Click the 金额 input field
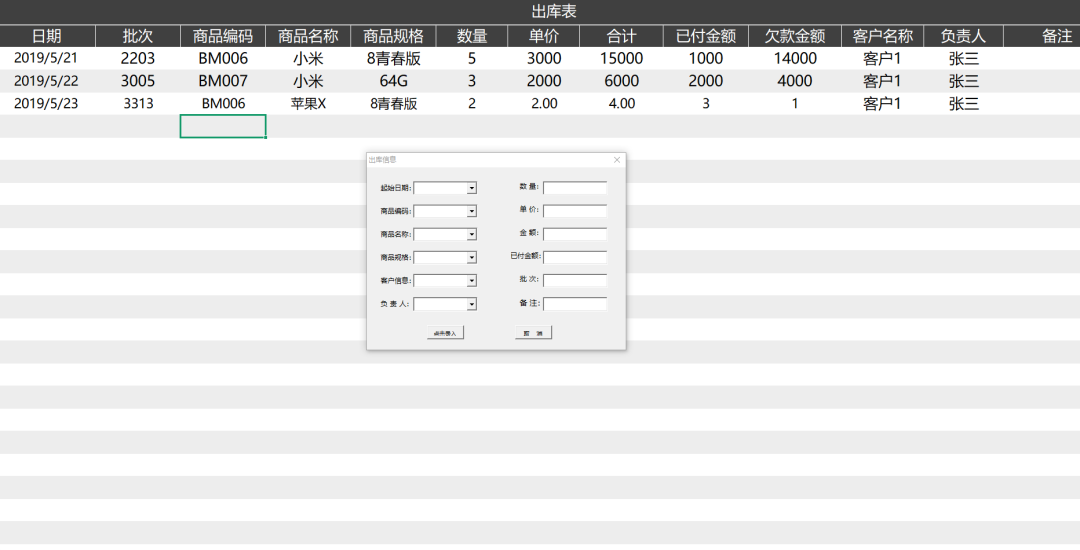Viewport: 1080px width, 550px height. point(575,233)
